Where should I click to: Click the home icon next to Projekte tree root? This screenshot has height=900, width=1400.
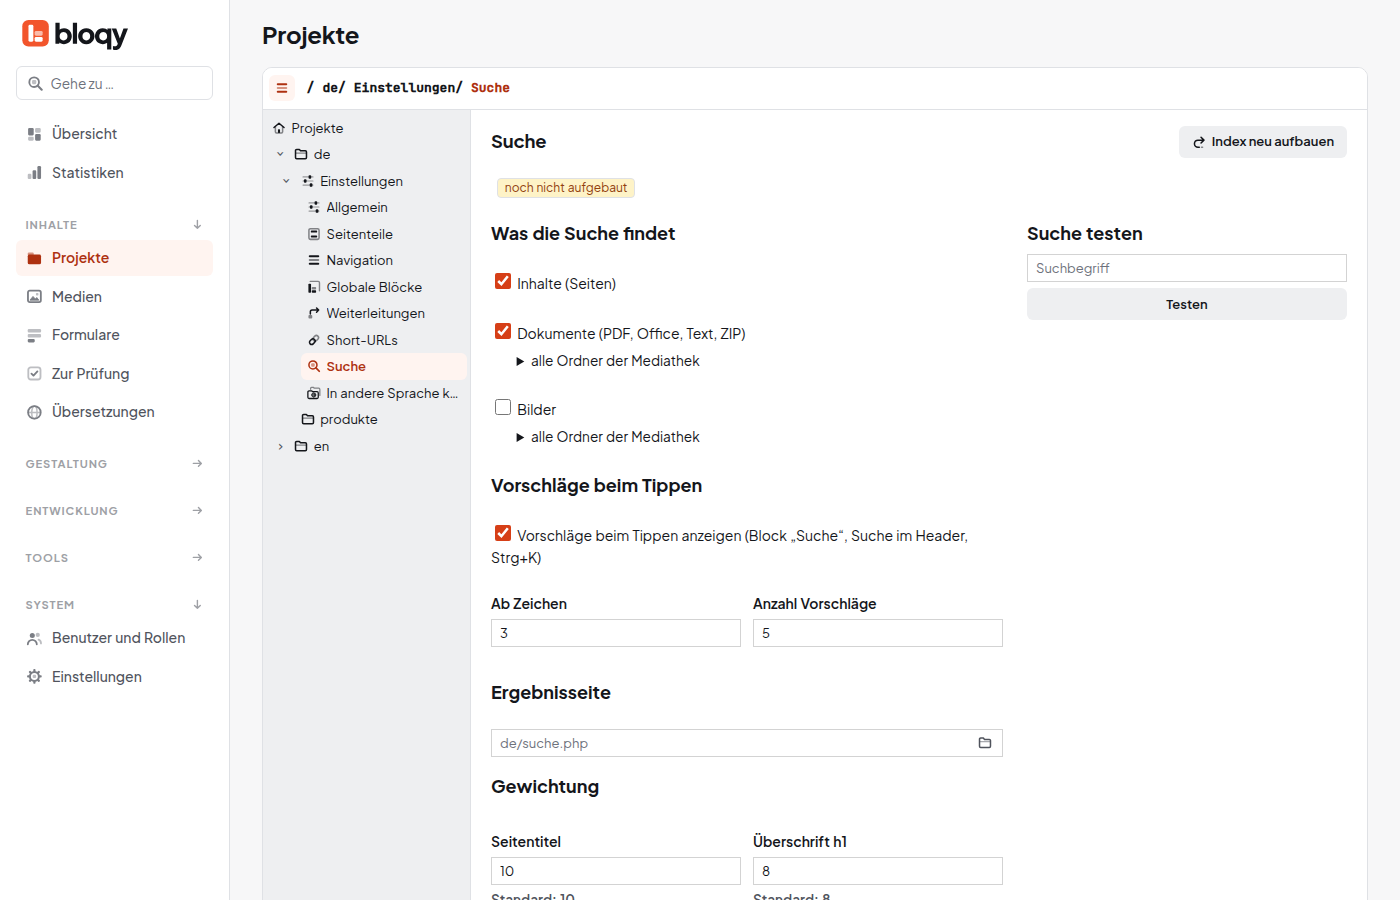pyautogui.click(x=279, y=128)
